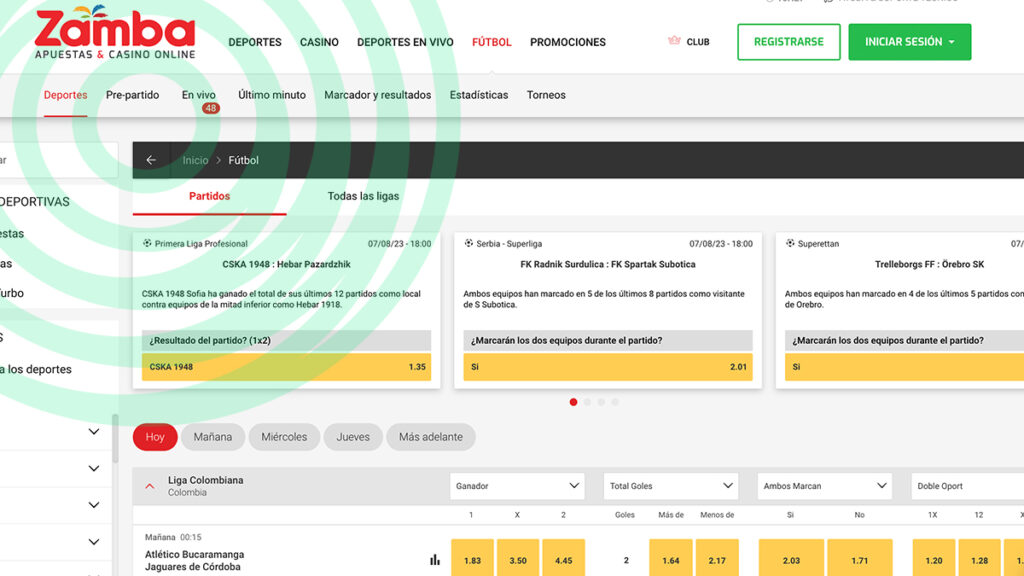The width and height of the screenshot is (1024, 576).
Task: Select draw odds 3.50
Action: 518,560
